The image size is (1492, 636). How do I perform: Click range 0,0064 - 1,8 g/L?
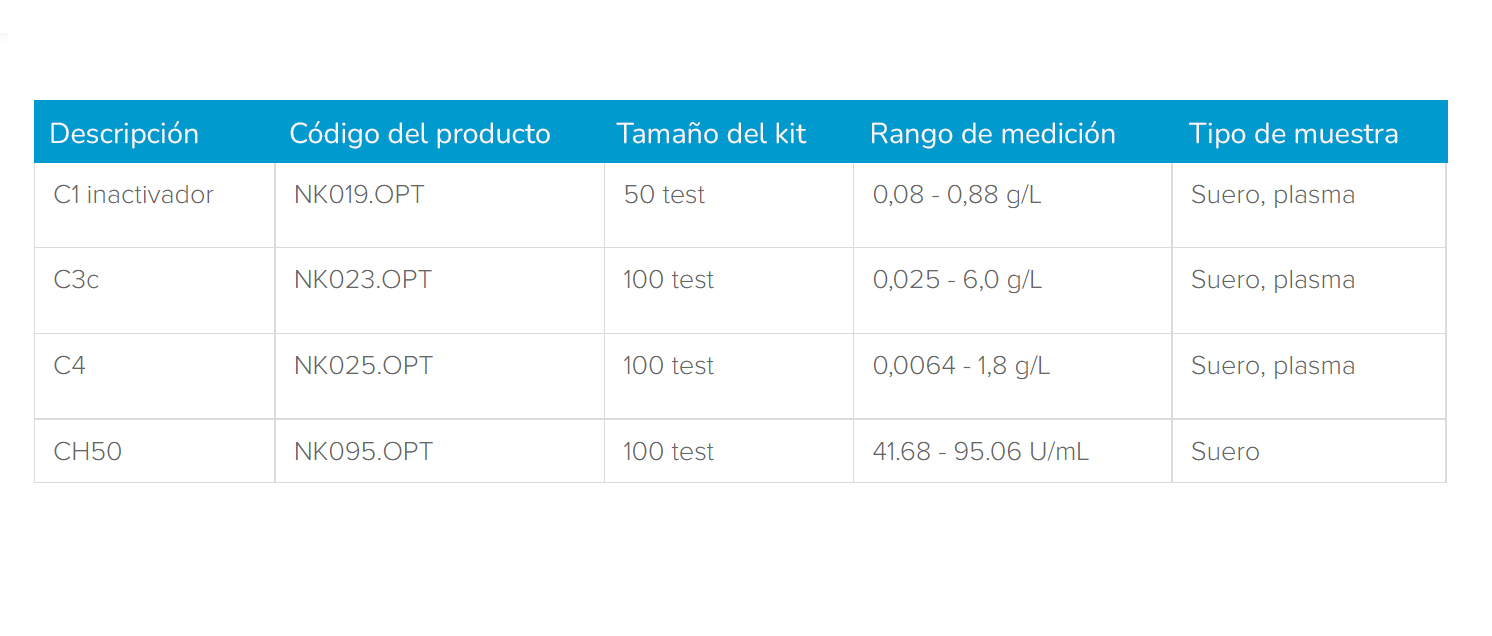961,366
